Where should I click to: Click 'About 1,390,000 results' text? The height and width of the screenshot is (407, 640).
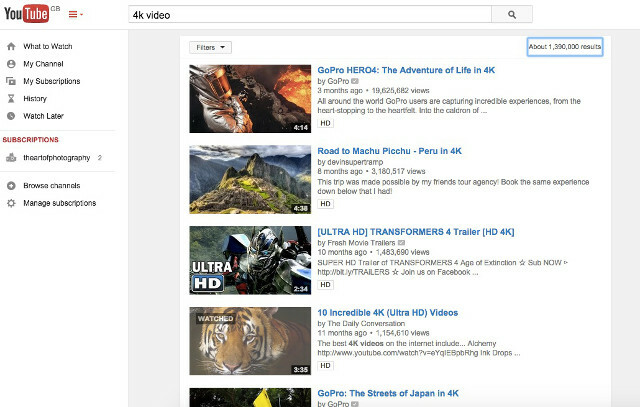click(x=565, y=47)
